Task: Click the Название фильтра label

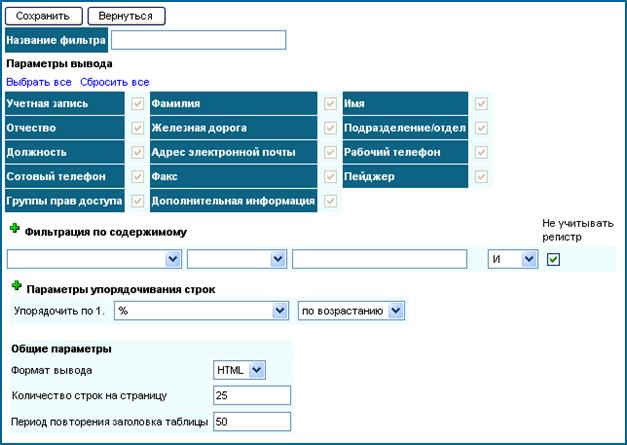Action: [56, 40]
